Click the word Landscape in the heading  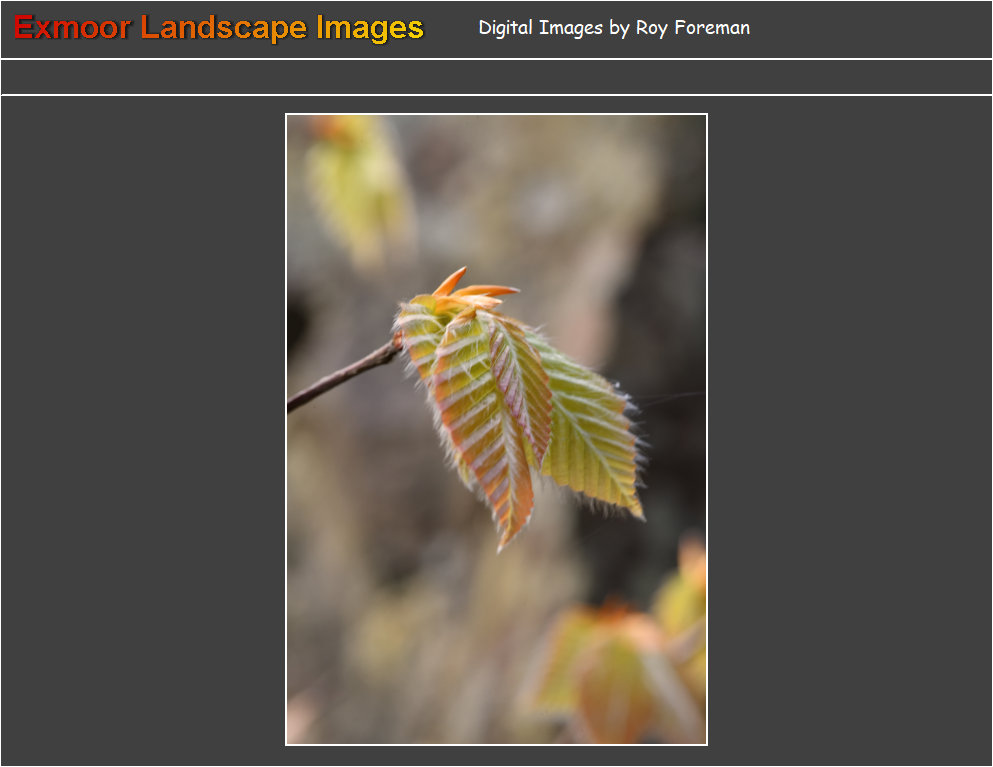224,28
